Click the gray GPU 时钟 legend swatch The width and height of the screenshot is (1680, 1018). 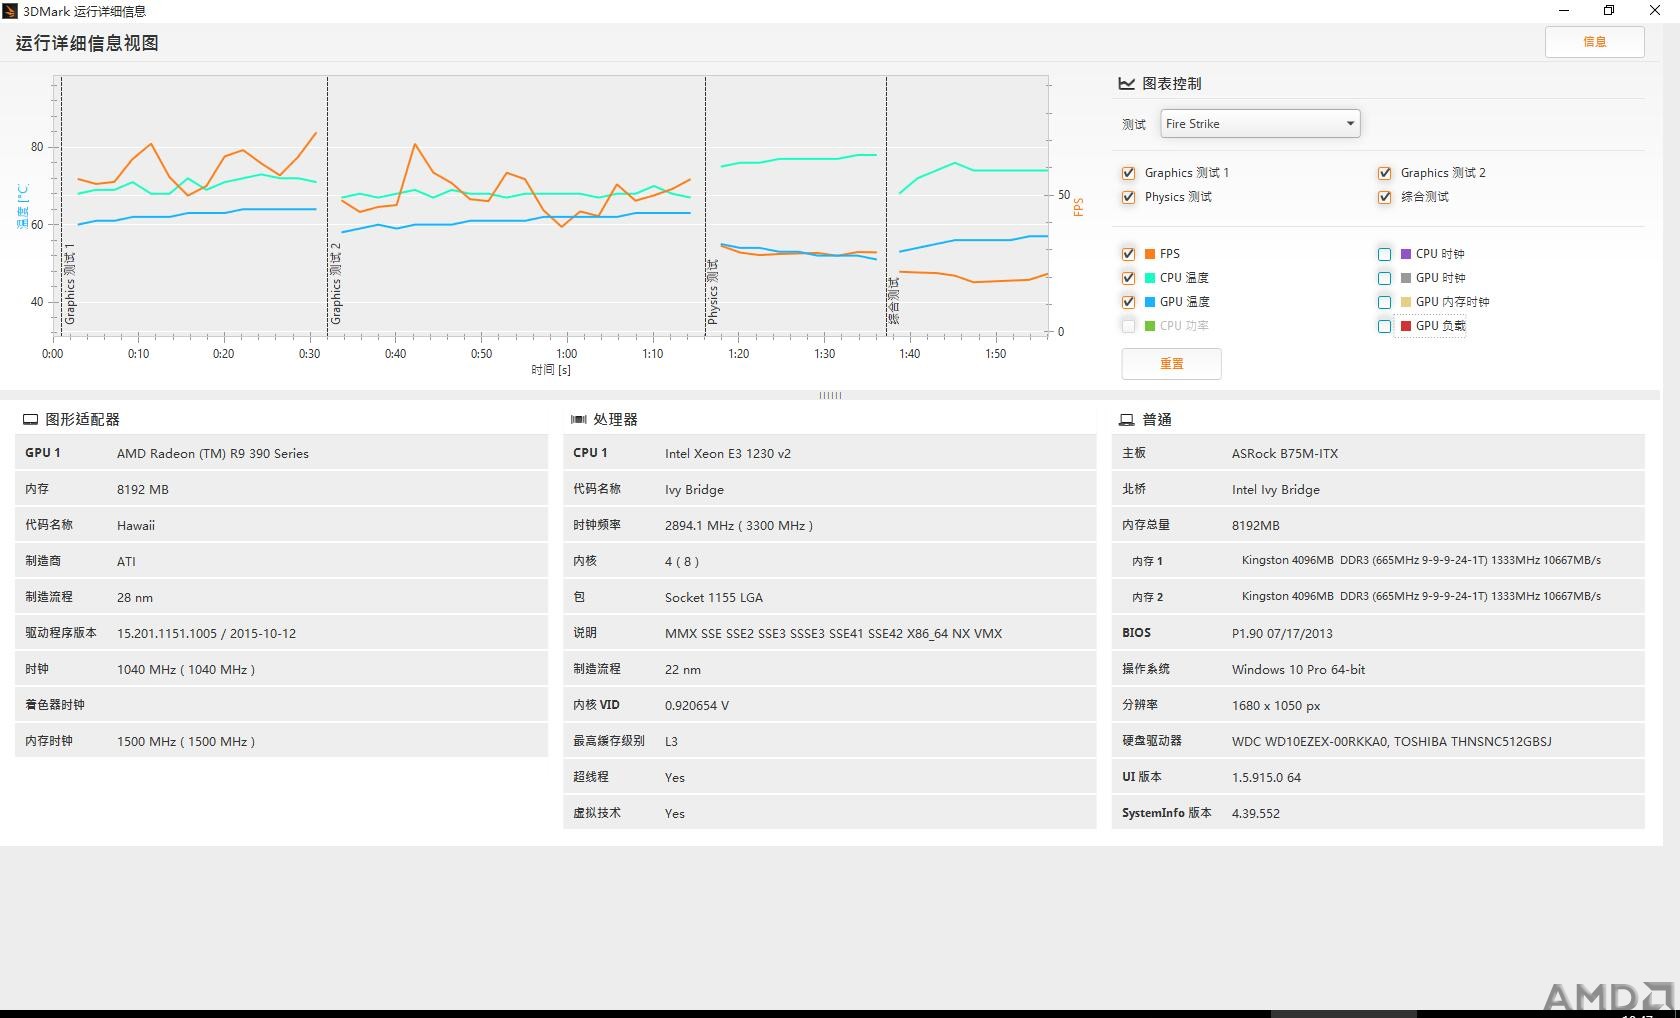pyautogui.click(x=1406, y=278)
